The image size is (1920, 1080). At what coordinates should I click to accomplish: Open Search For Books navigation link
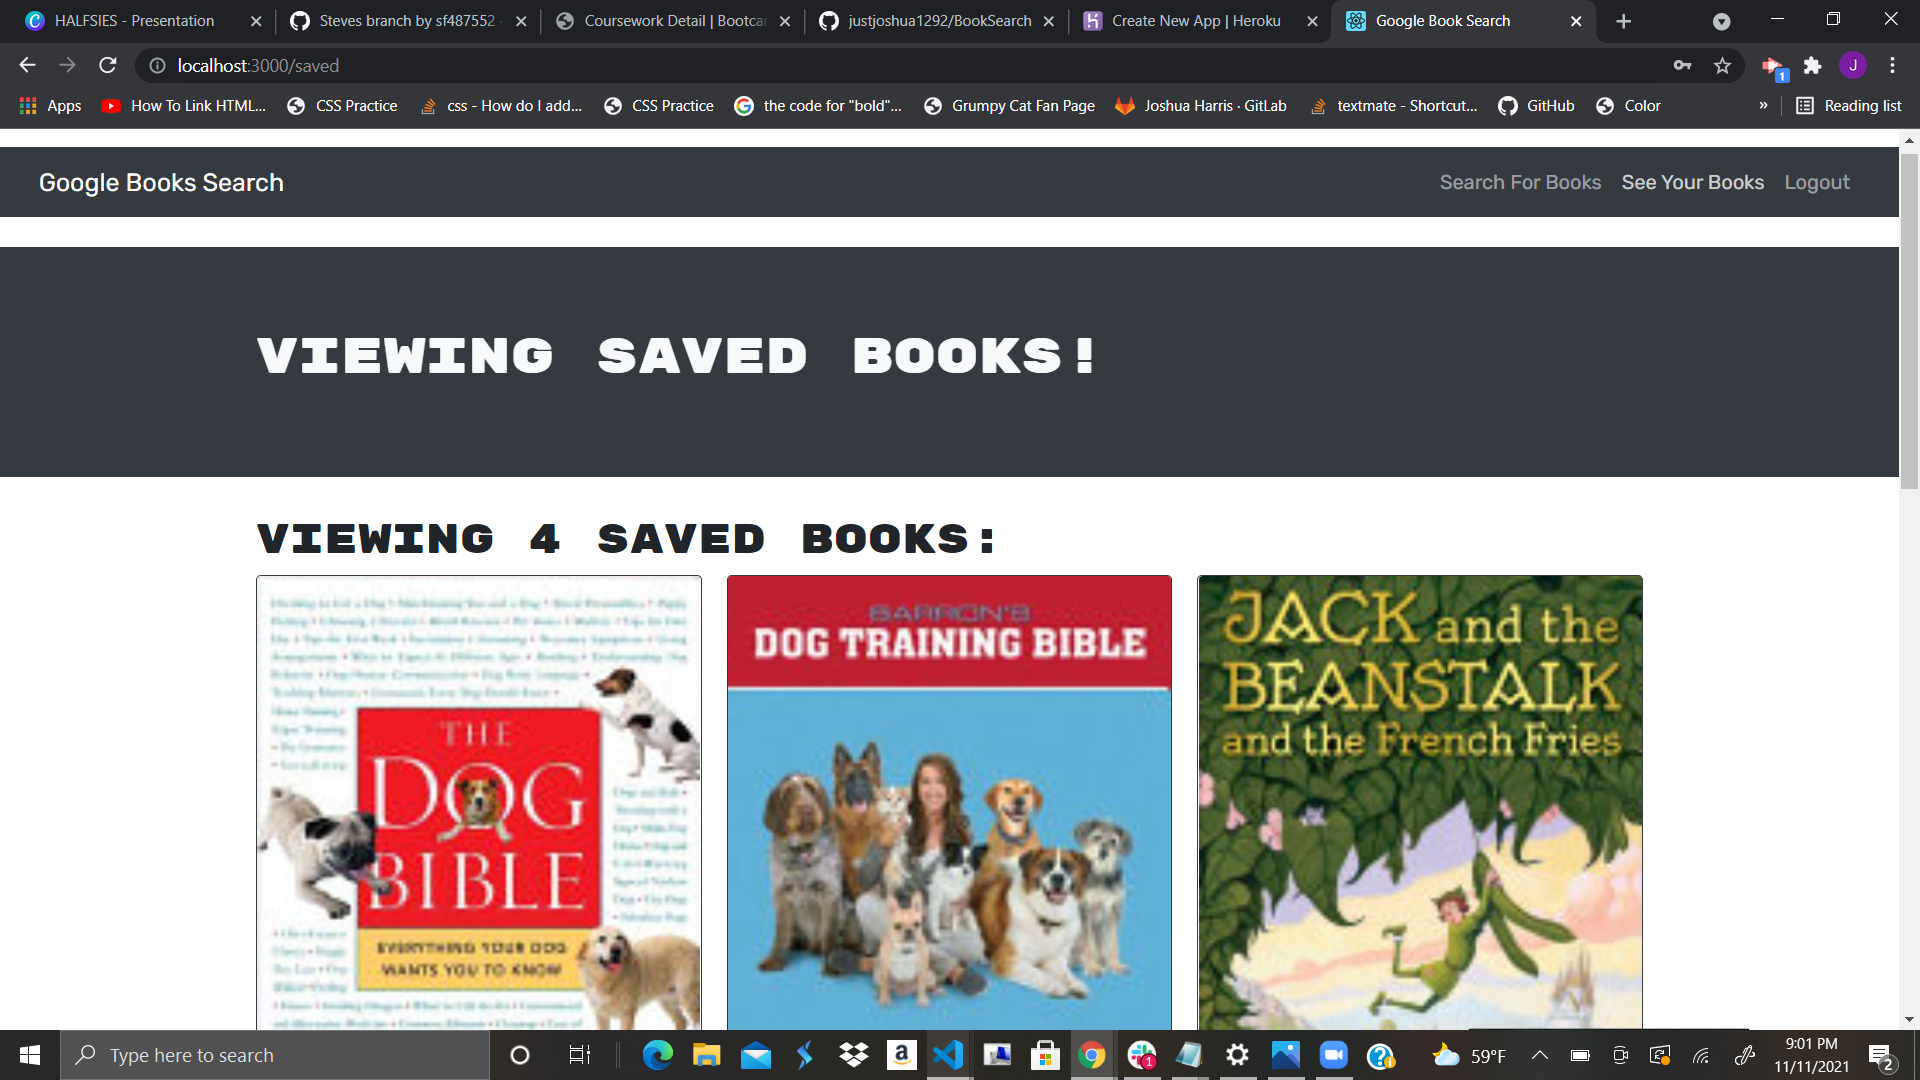(1520, 182)
